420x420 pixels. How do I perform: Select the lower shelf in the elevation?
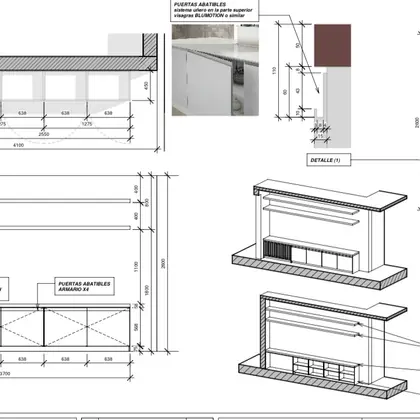click(65, 228)
